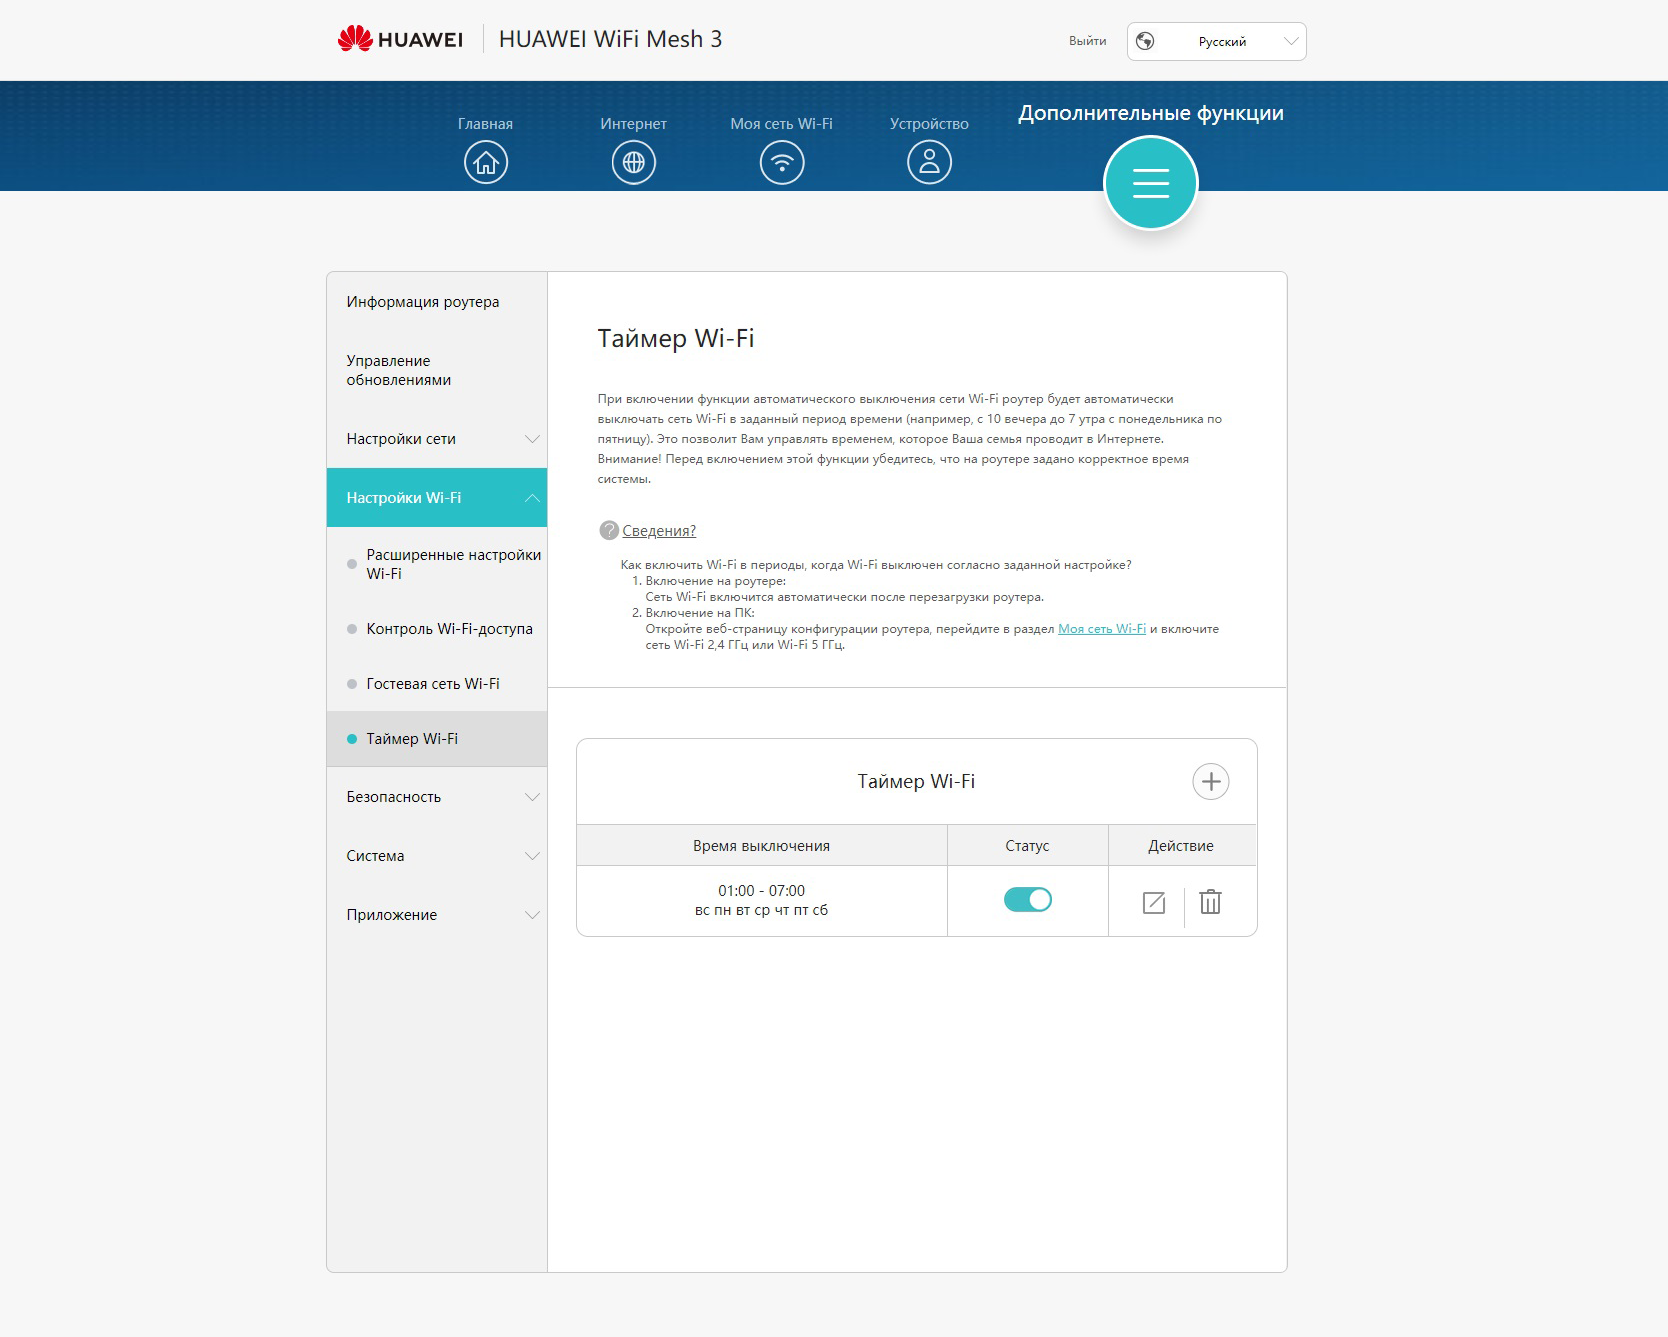Click the days list вс пн вт ср чт пт сб

(x=761, y=910)
